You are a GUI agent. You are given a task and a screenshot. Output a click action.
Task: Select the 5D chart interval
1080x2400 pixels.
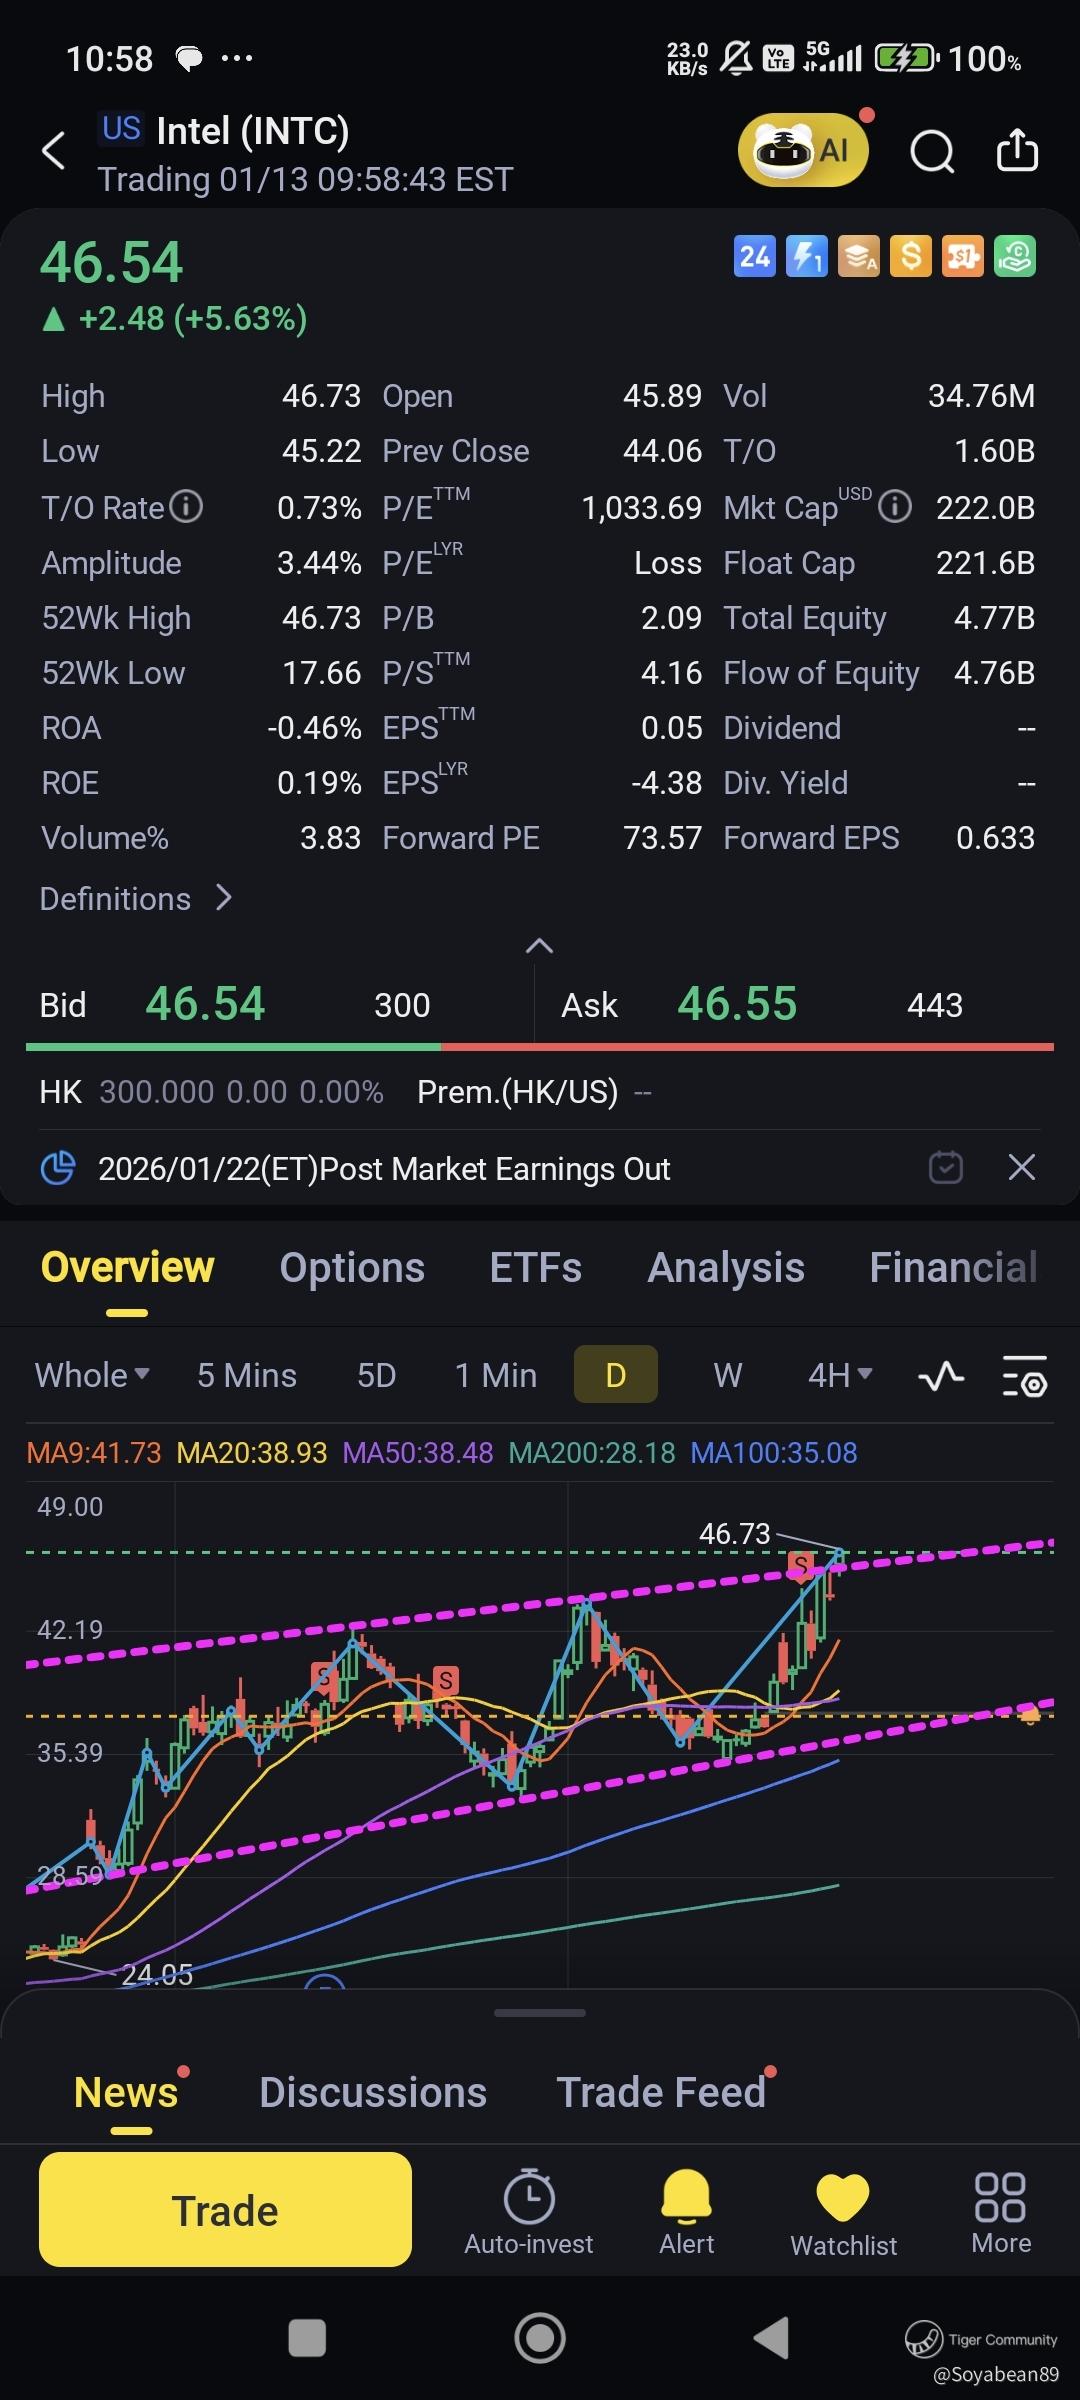(377, 1375)
